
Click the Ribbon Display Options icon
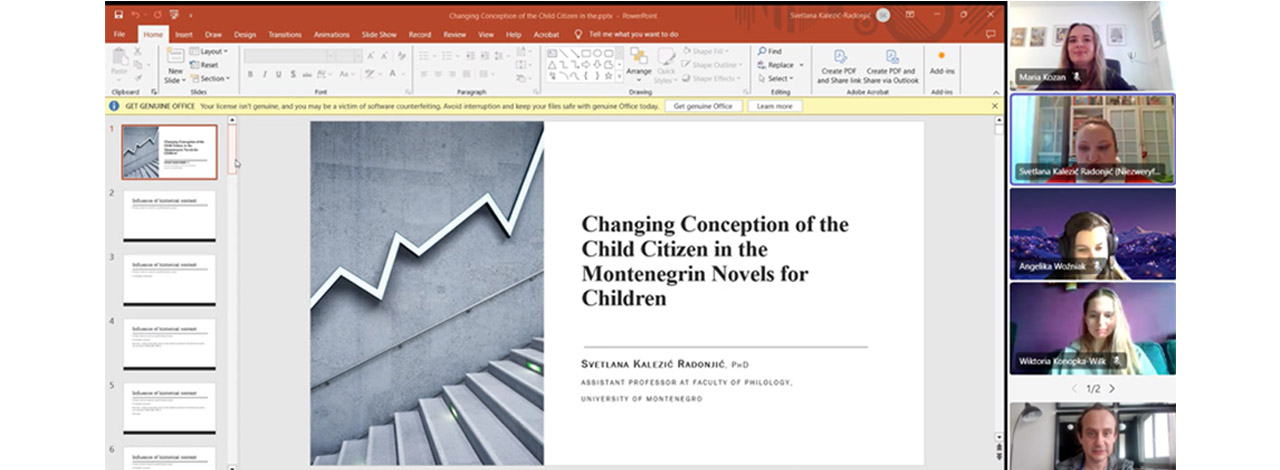point(910,15)
